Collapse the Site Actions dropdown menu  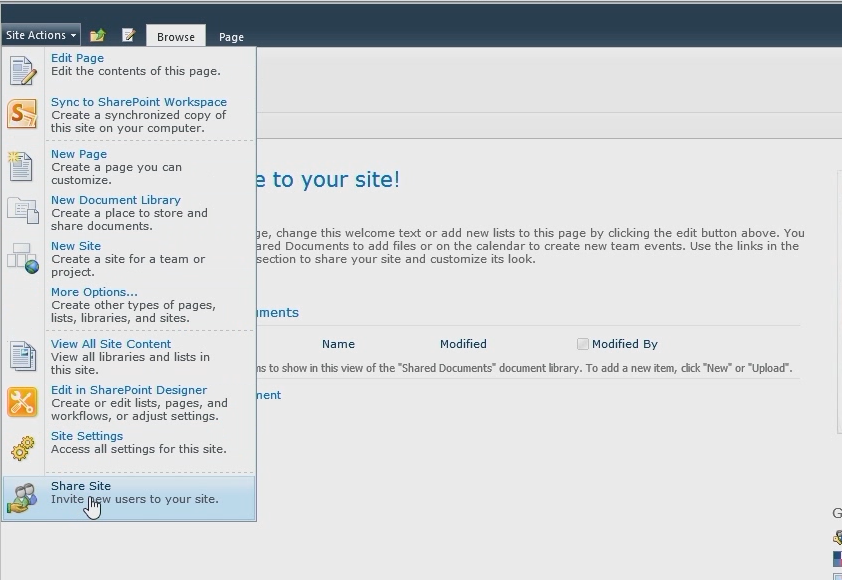[41, 35]
